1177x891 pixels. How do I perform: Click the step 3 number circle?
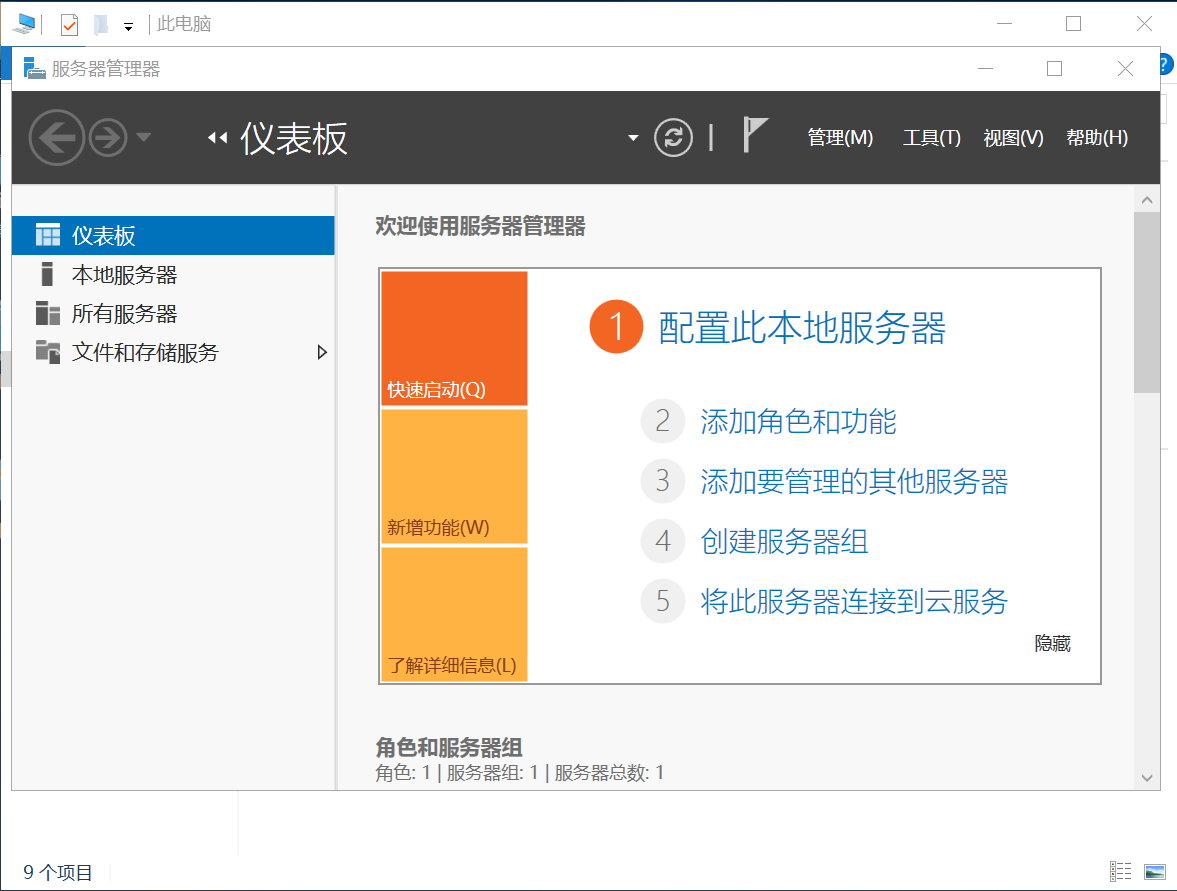(663, 481)
